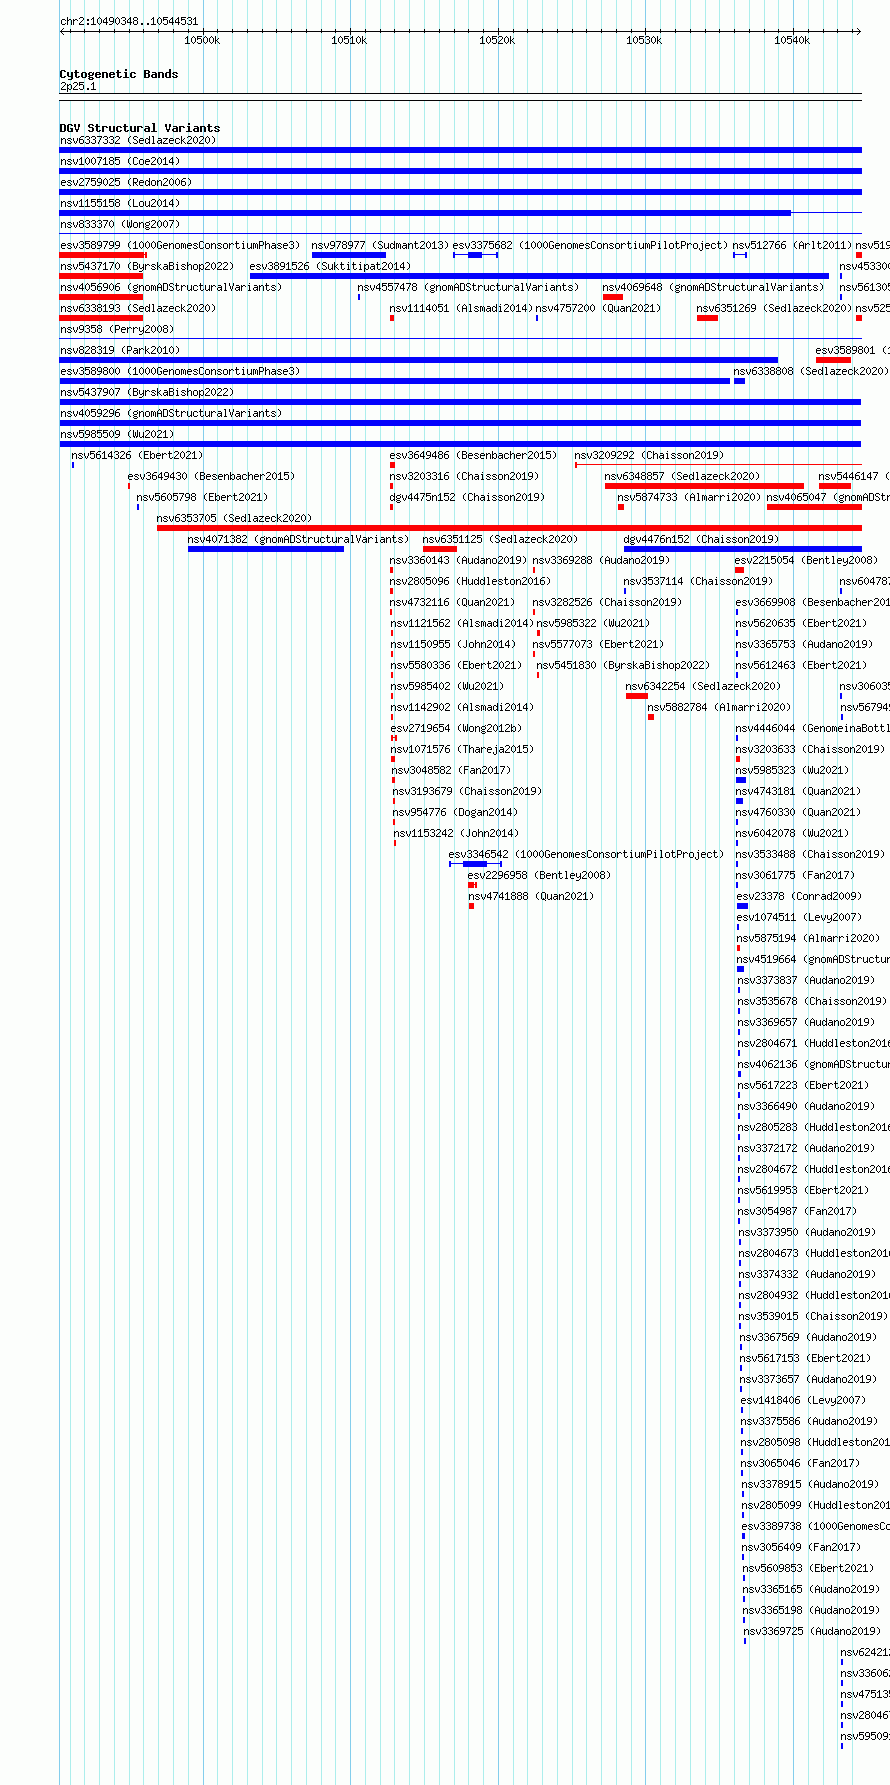Select nsv5882784 (Almarri2020) variant
This screenshot has height=1785, width=890.
click(x=719, y=708)
